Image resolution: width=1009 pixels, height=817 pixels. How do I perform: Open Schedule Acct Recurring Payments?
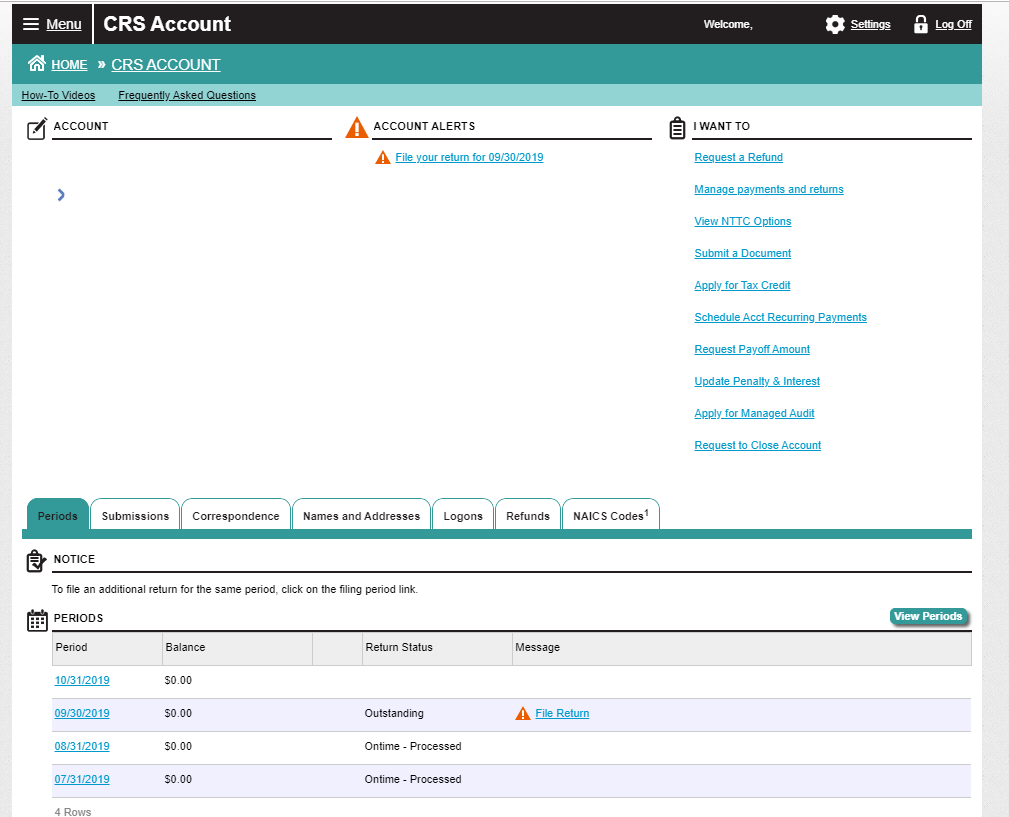click(x=780, y=317)
